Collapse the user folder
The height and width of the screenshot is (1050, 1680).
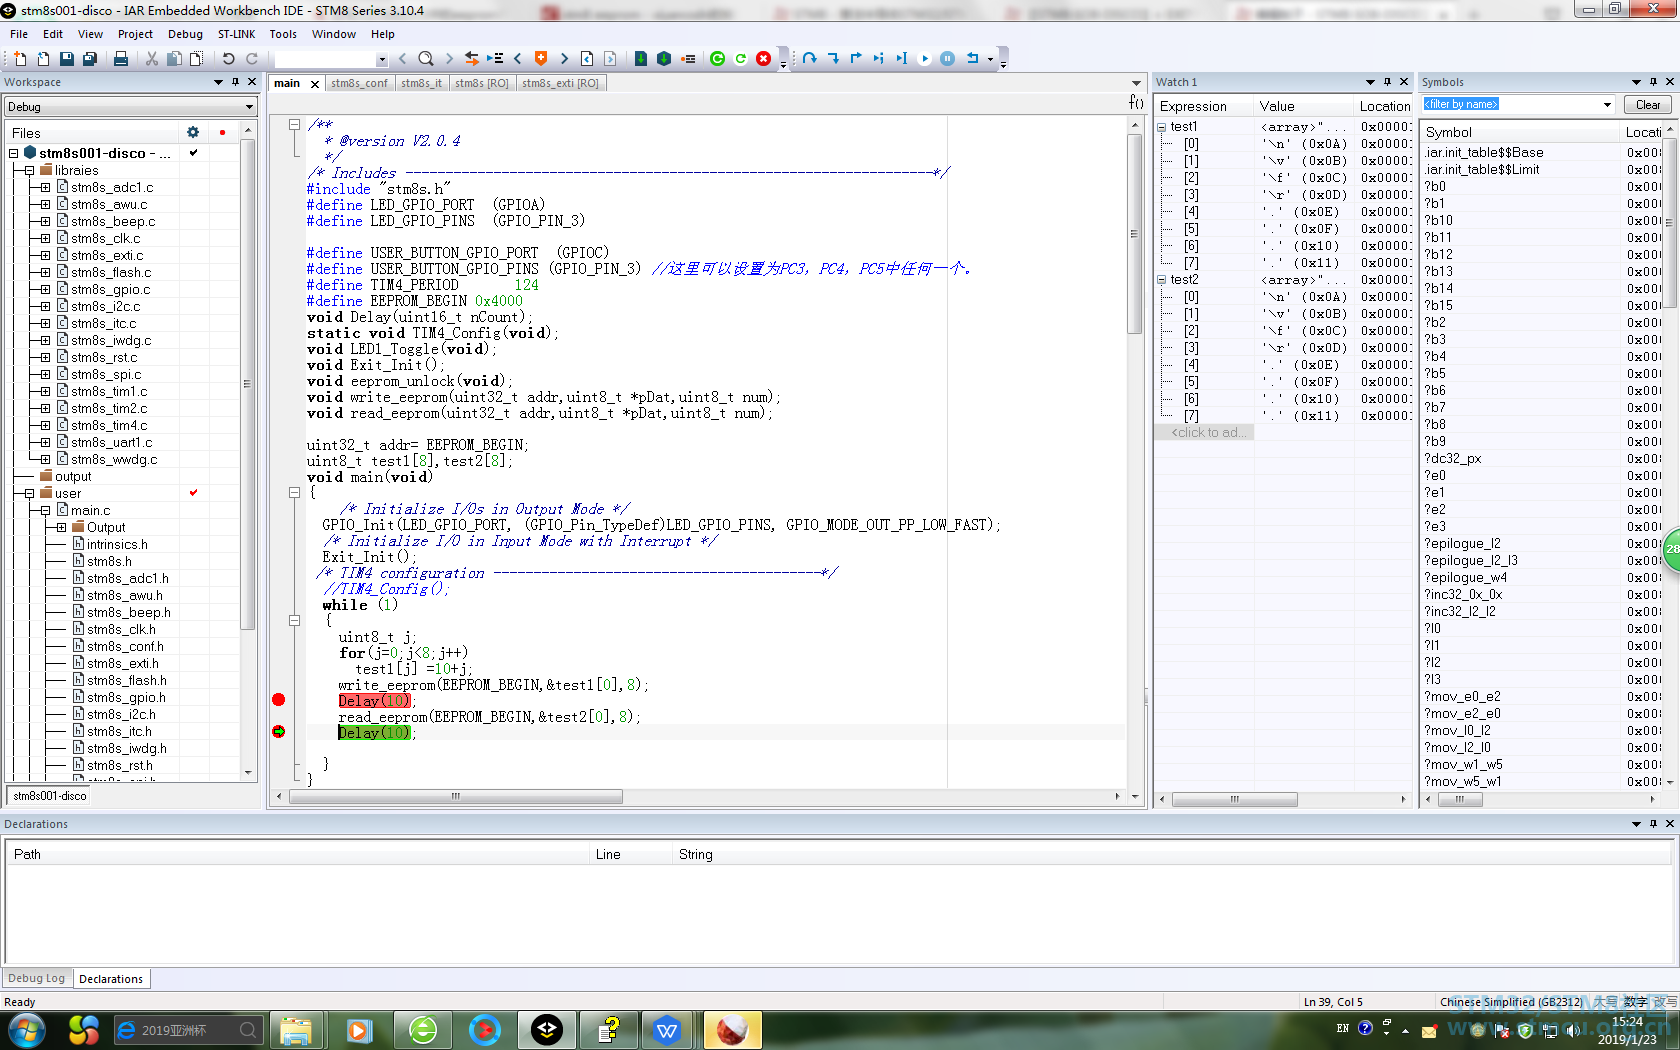coord(30,493)
